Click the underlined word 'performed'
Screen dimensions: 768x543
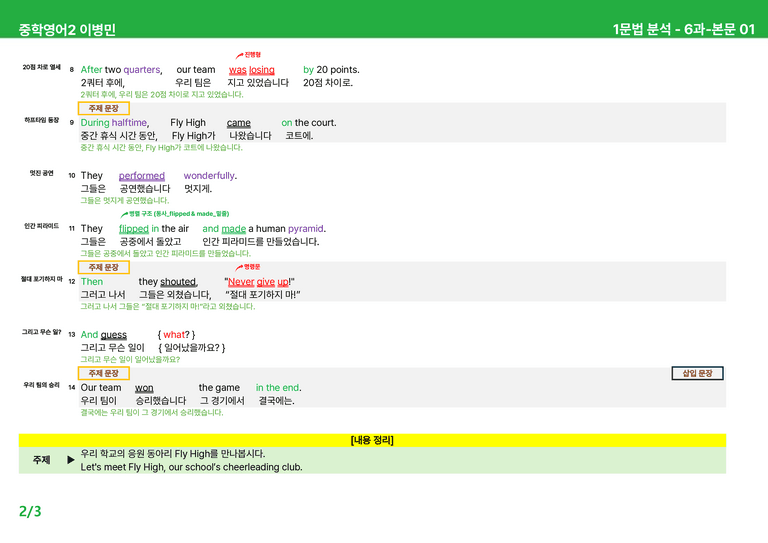142,176
